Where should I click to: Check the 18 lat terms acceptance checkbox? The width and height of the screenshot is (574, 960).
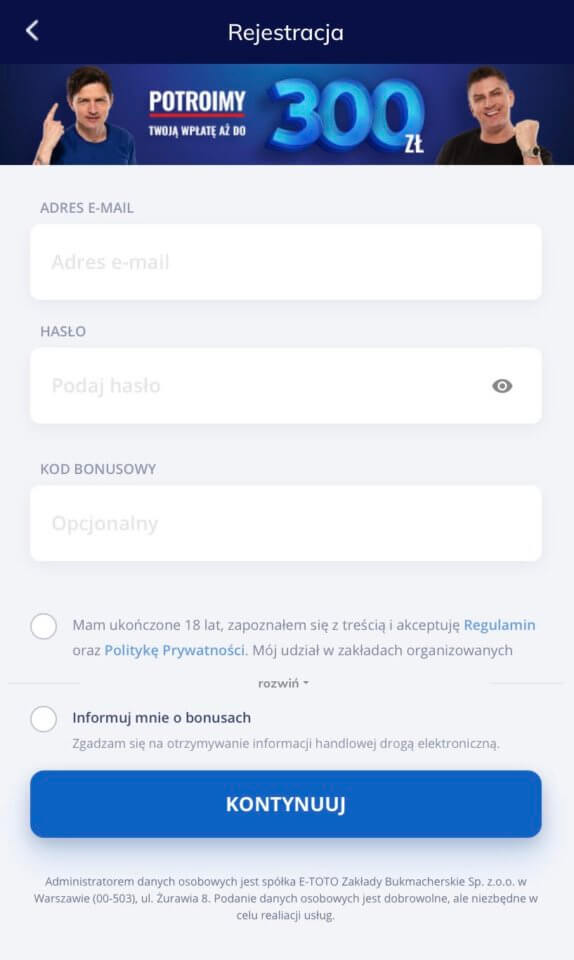[x=43, y=626]
